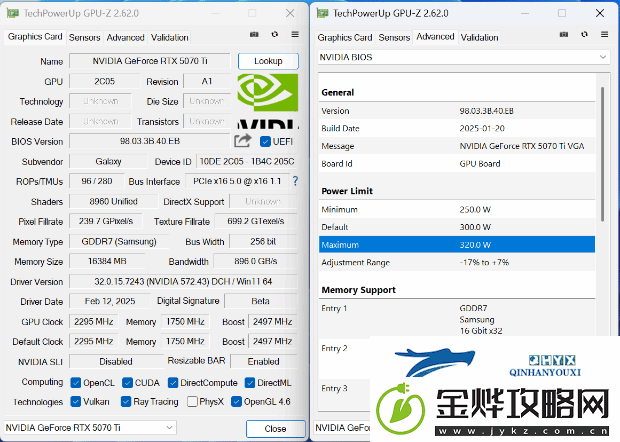The height and width of the screenshot is (442, 620).
Task: Select the Build Date 2025-01-20 row
Action: point(457,128)
